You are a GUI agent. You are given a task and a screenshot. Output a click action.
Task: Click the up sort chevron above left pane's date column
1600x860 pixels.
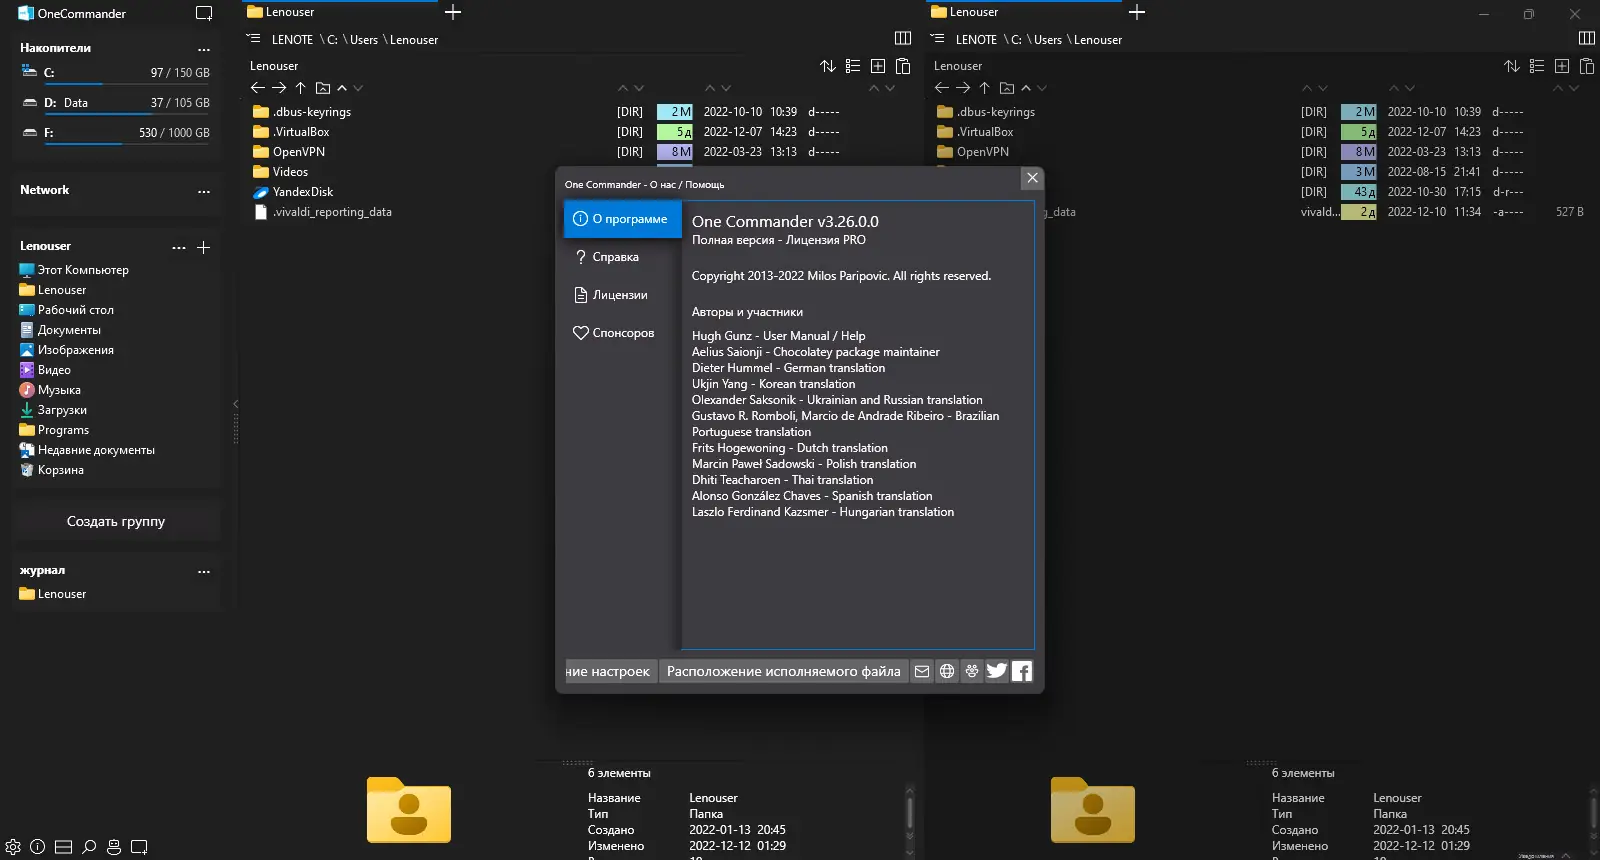710,88
